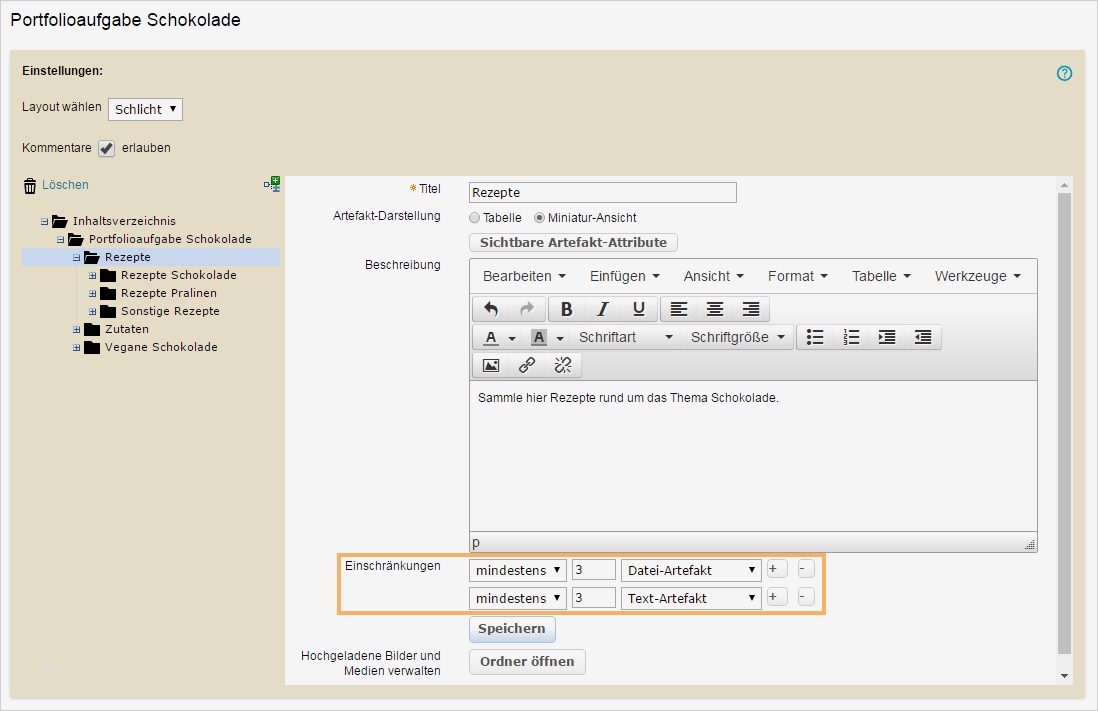This screenshot has width=1098, height=711.
Task: Select the Tabelle radio button
Action: pos(475,218)
